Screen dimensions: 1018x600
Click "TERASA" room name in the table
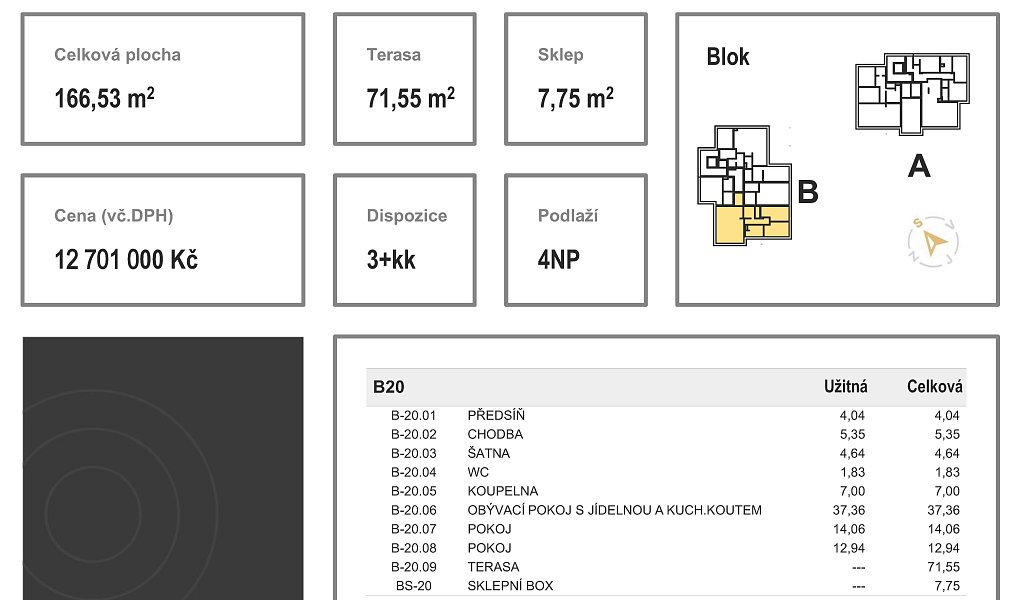click(493, 567)
